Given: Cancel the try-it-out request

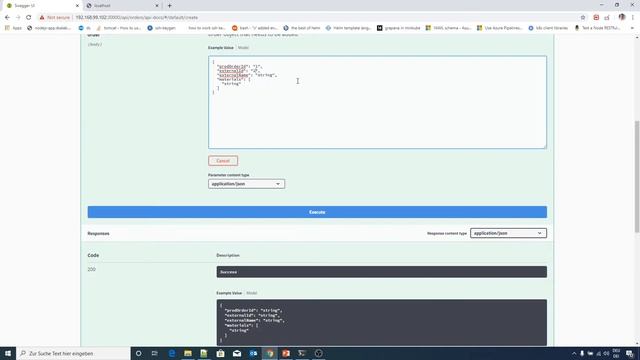Looking at the screenshot, I should [223, 161].
